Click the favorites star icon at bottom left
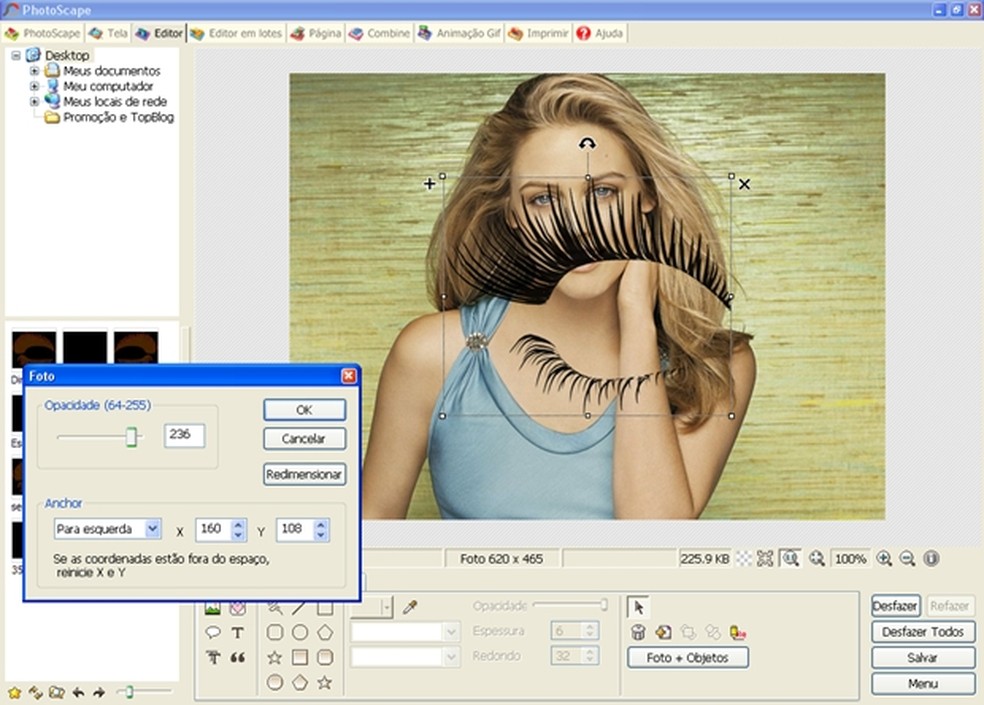The height and width of the screenshot is (705, 984). [x=14, y=692]
